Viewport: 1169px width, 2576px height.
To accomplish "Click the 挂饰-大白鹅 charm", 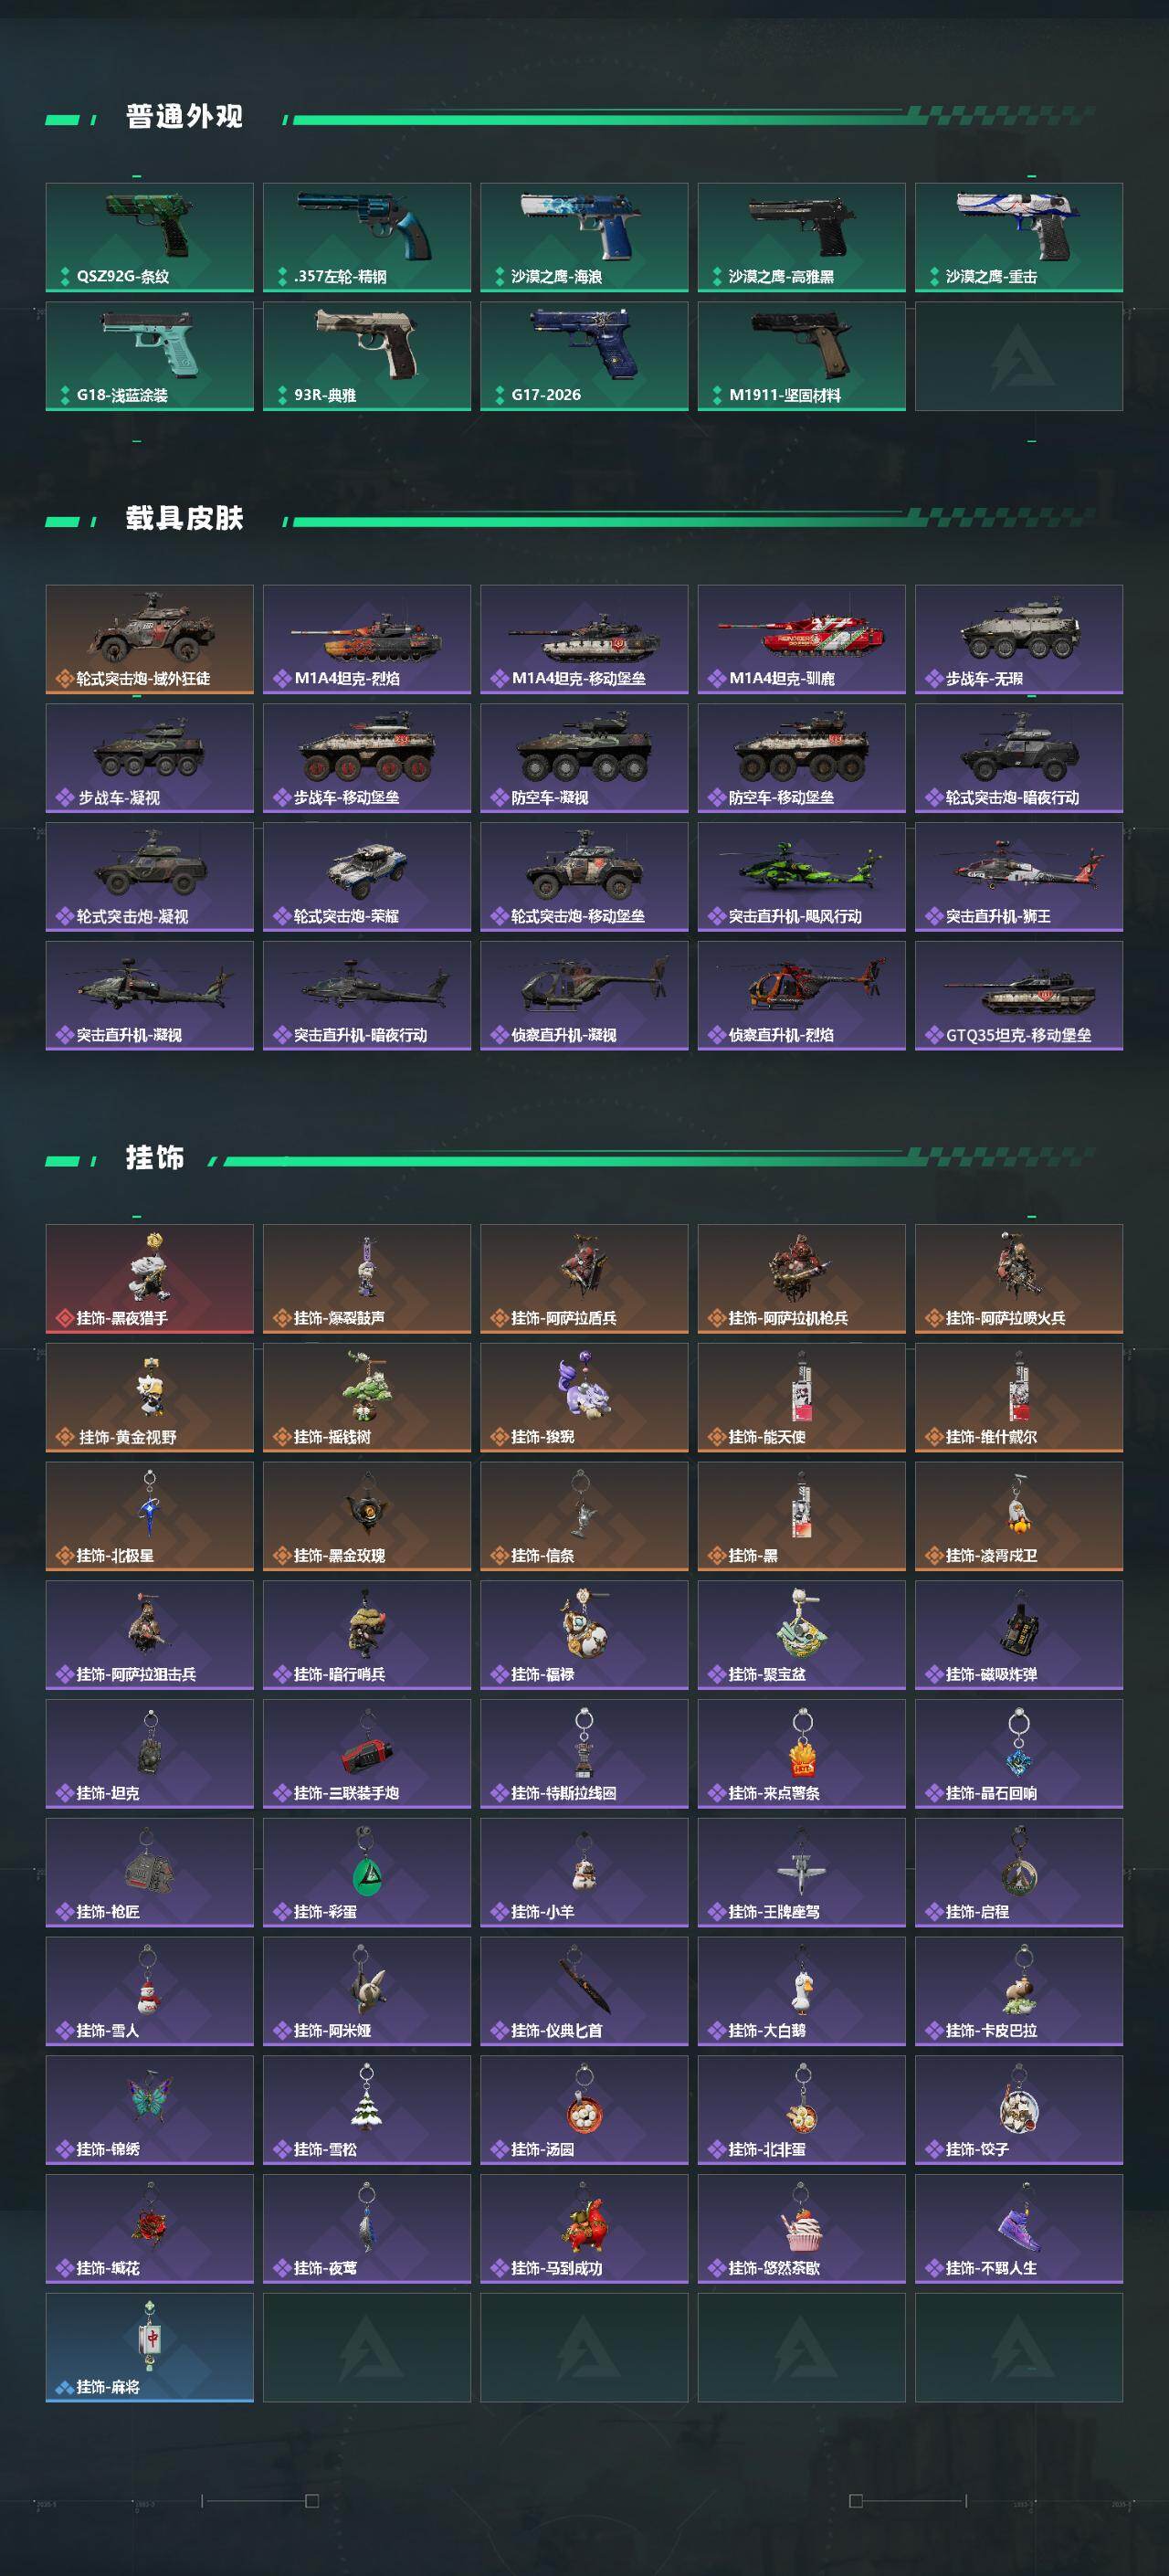I will (x=802, y=1991).
